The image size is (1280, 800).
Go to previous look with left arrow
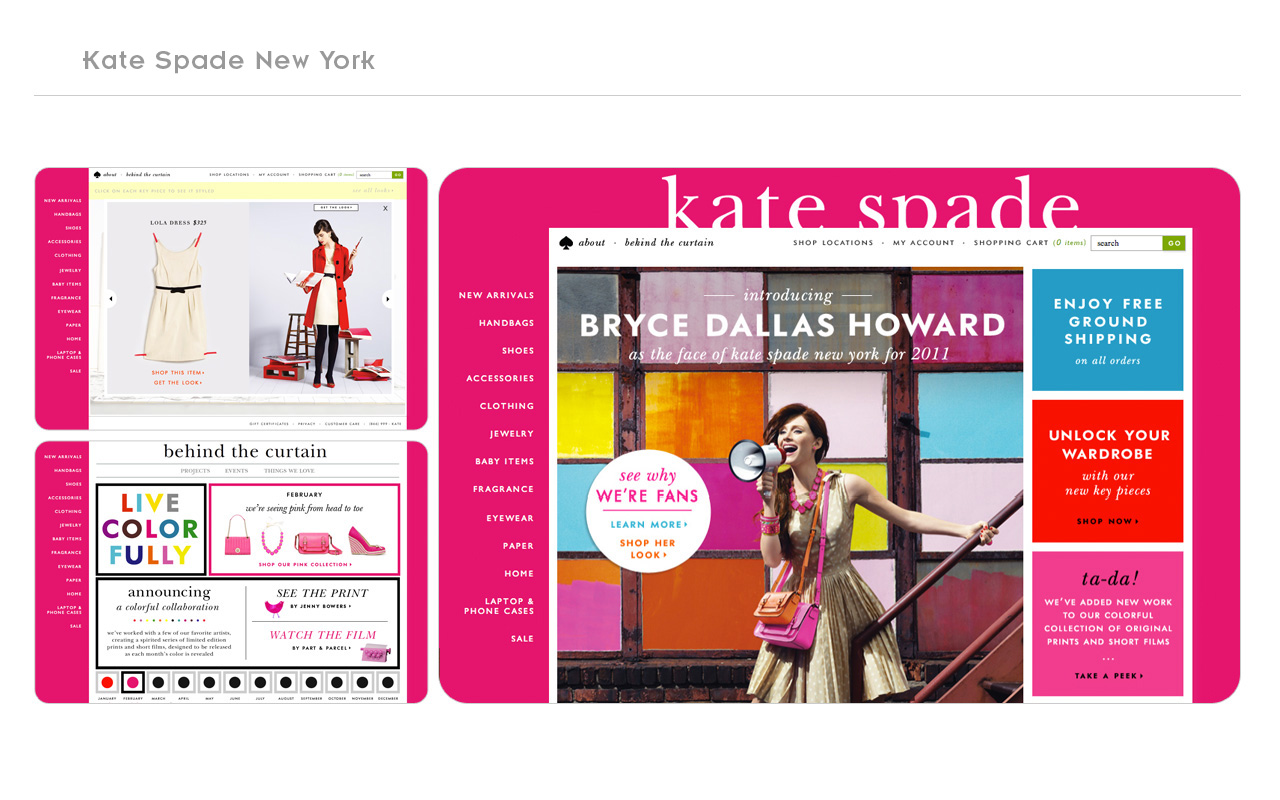[x=110, y=298]
